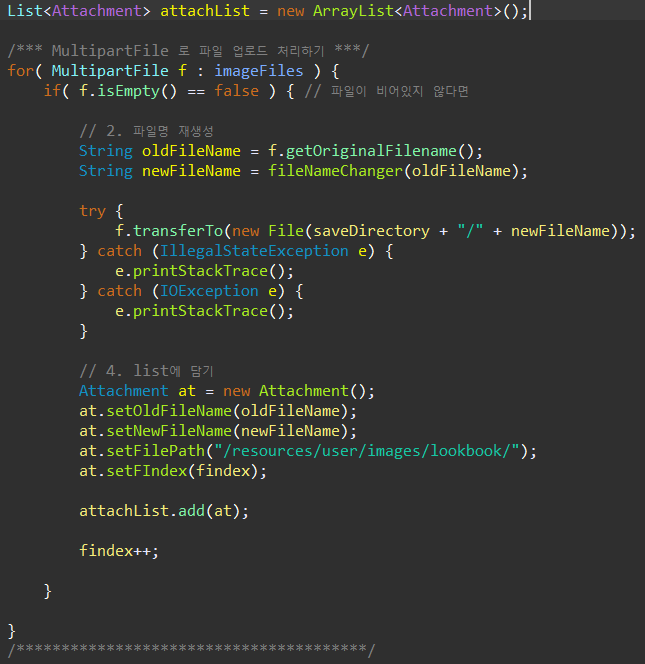Click the first e.printStackTrace() line

(205, 271)
